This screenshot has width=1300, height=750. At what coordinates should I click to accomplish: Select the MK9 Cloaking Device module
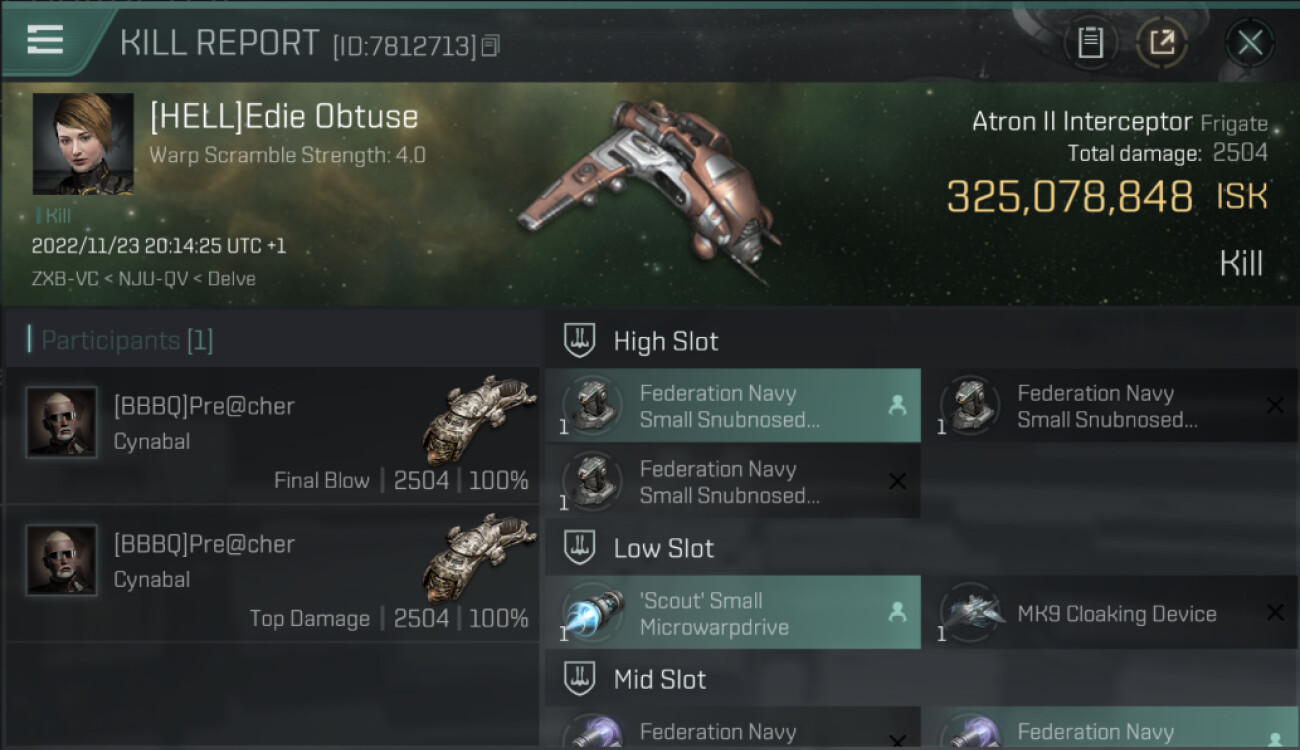tap(1110, 613)
